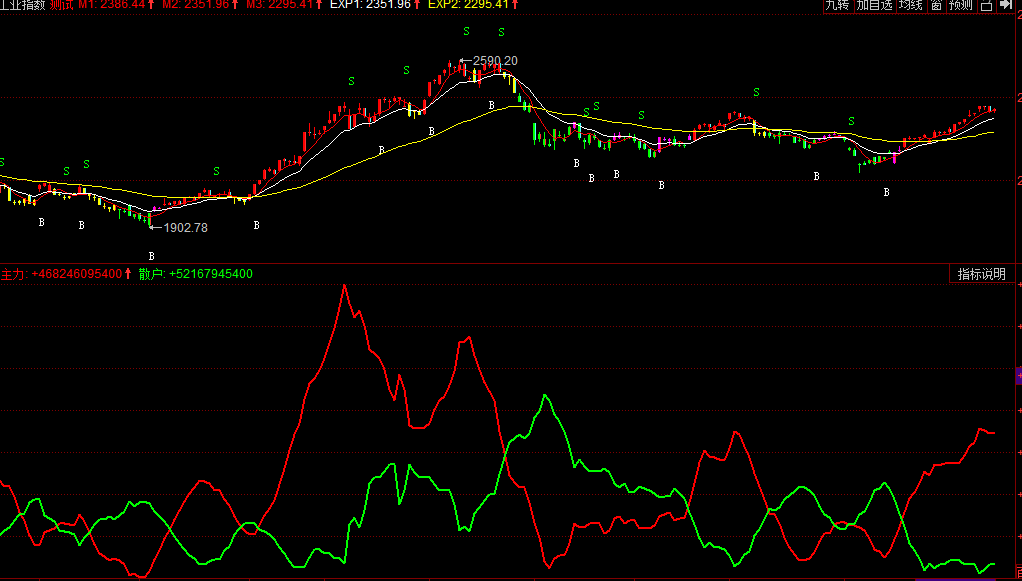This screenshot has height=581, width=1022.
Task: Open the 窗 window icon
Action: tap(936, 5)
